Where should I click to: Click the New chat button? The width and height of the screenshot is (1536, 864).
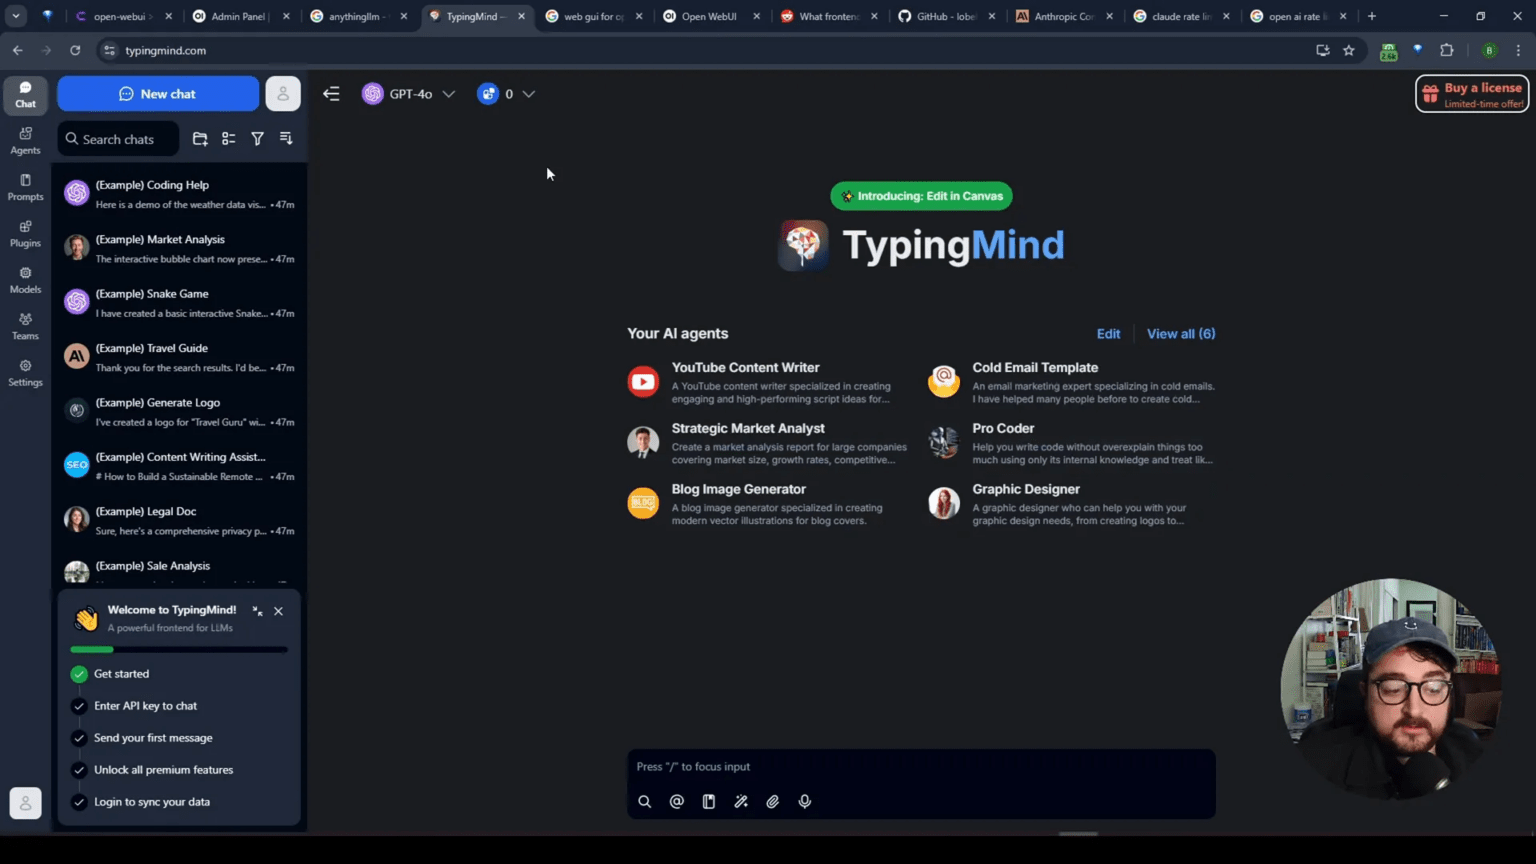(158, 94)
